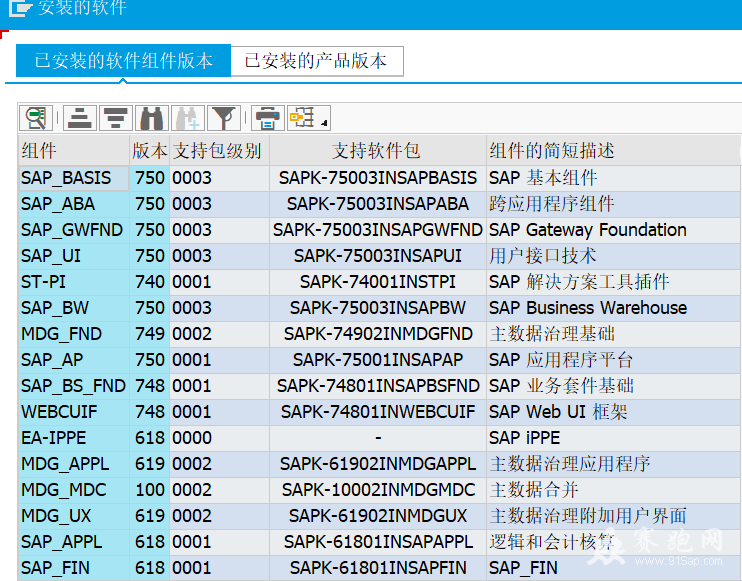Select the SAP_APPL component cell
The image size is (742, 581).
click(74, 542)
